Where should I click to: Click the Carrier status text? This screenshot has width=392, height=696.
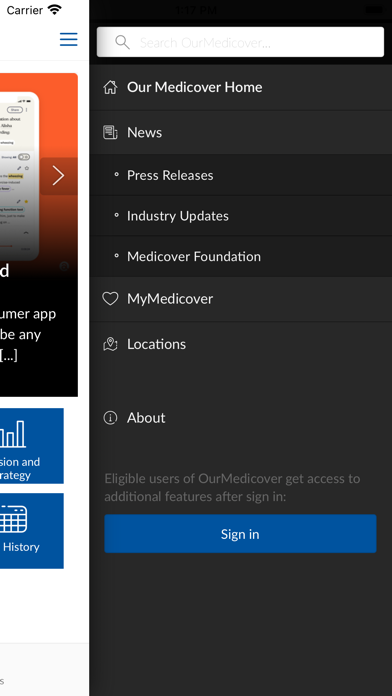click(x=24, y=10)
